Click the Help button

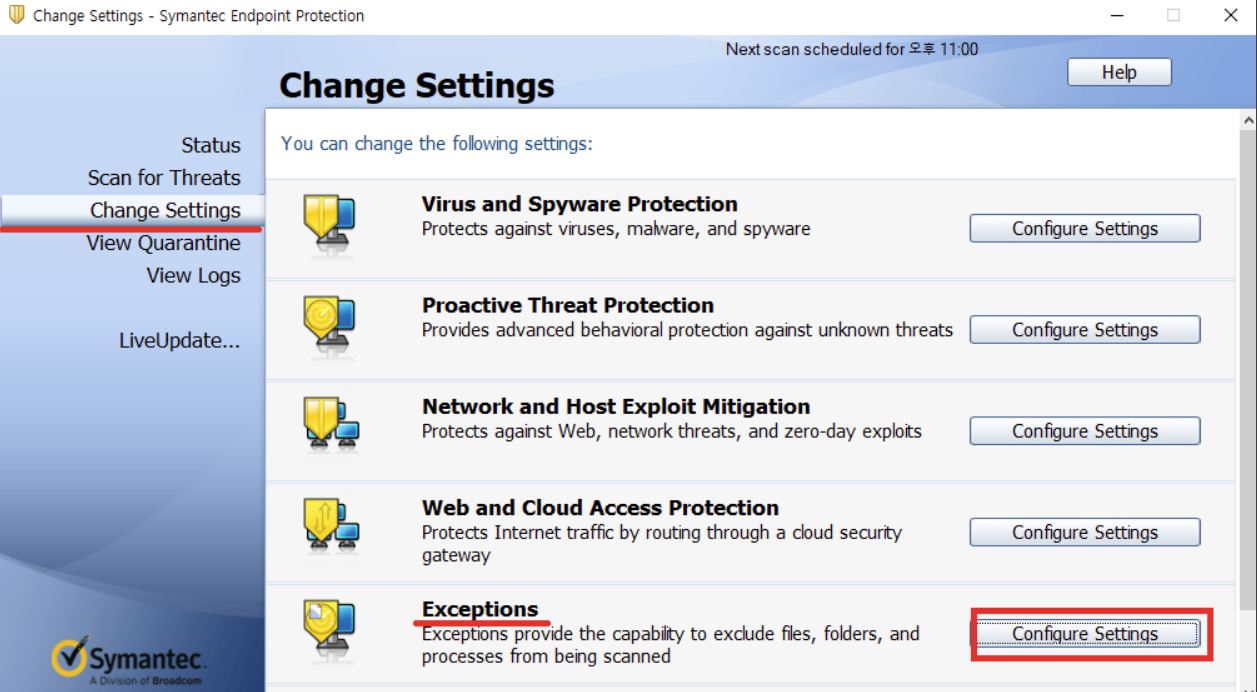(x=1119, y=72)
